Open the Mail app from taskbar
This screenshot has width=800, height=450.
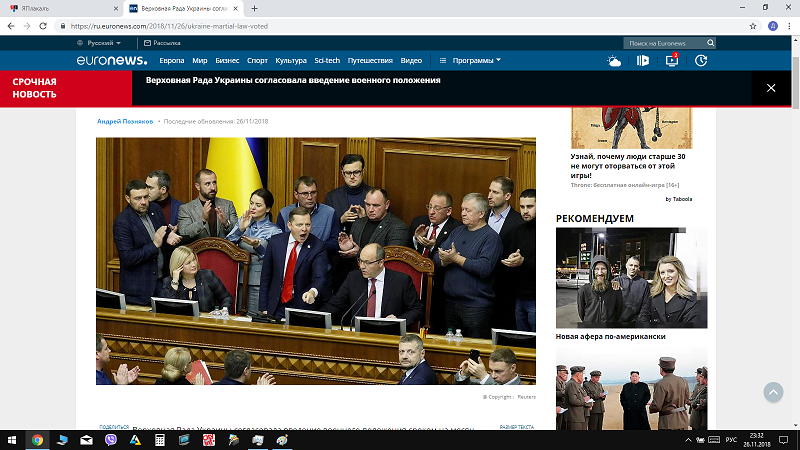86,440
